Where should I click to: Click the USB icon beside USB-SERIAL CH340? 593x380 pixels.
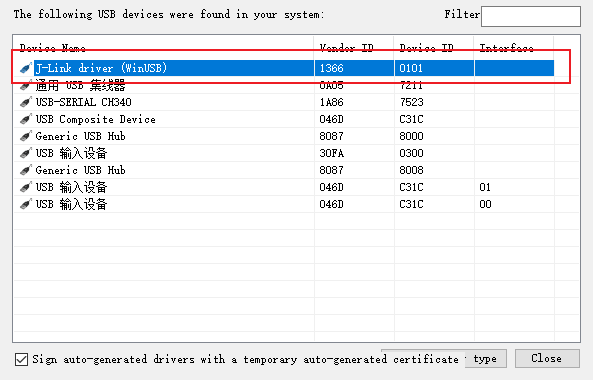(26, 102)
